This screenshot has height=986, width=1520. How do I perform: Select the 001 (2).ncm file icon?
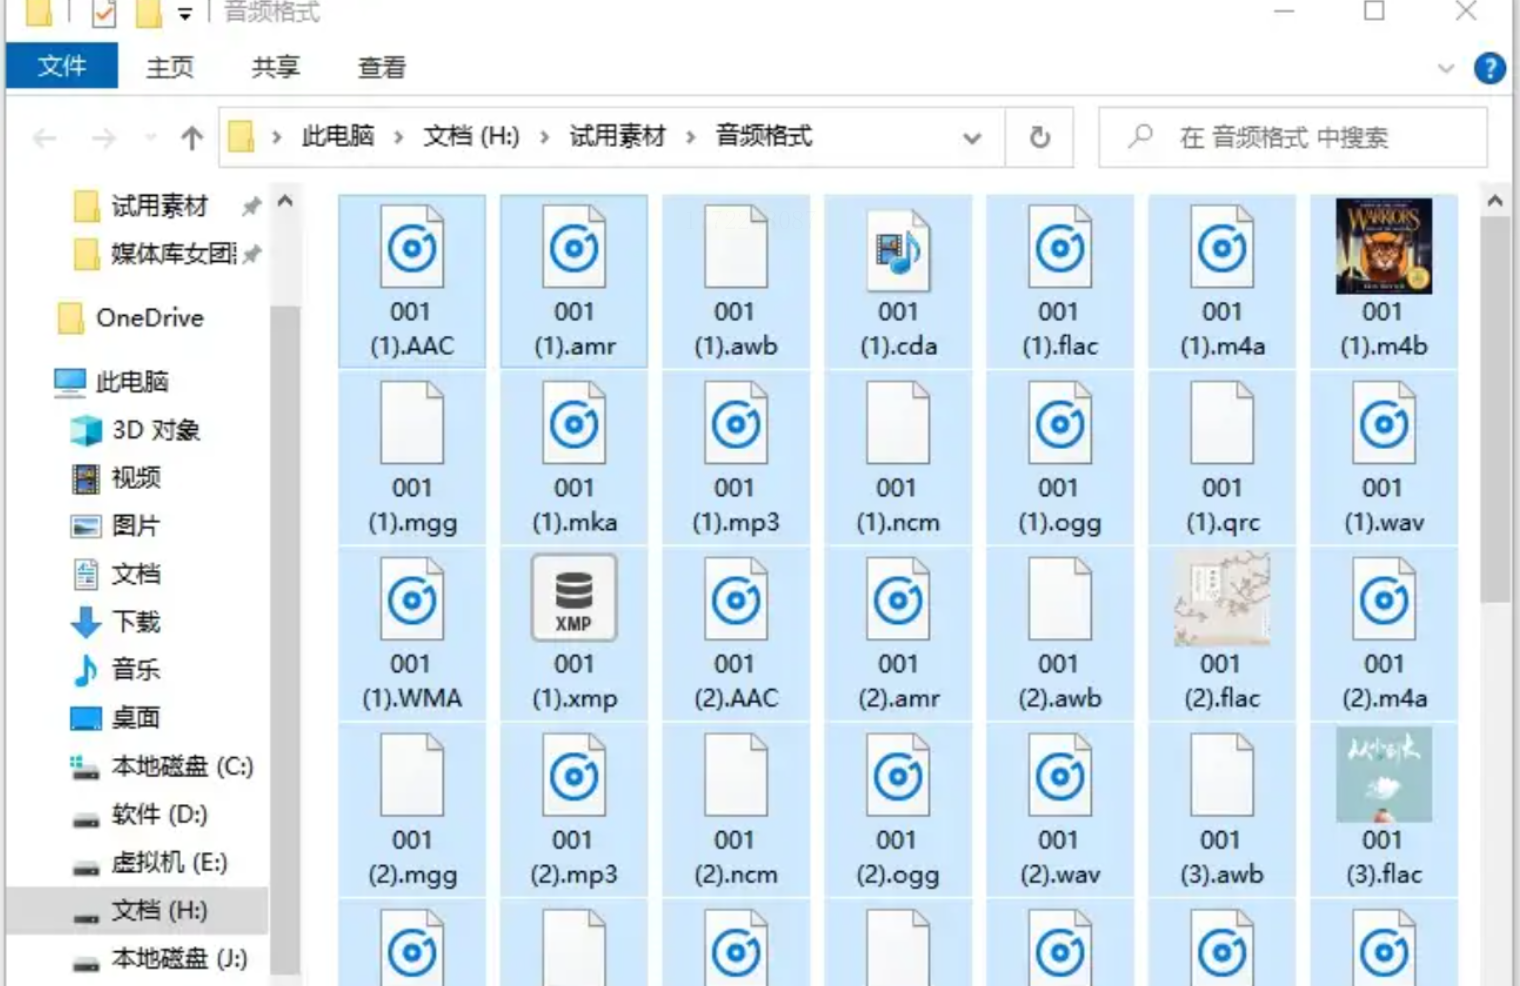(736, 776)
